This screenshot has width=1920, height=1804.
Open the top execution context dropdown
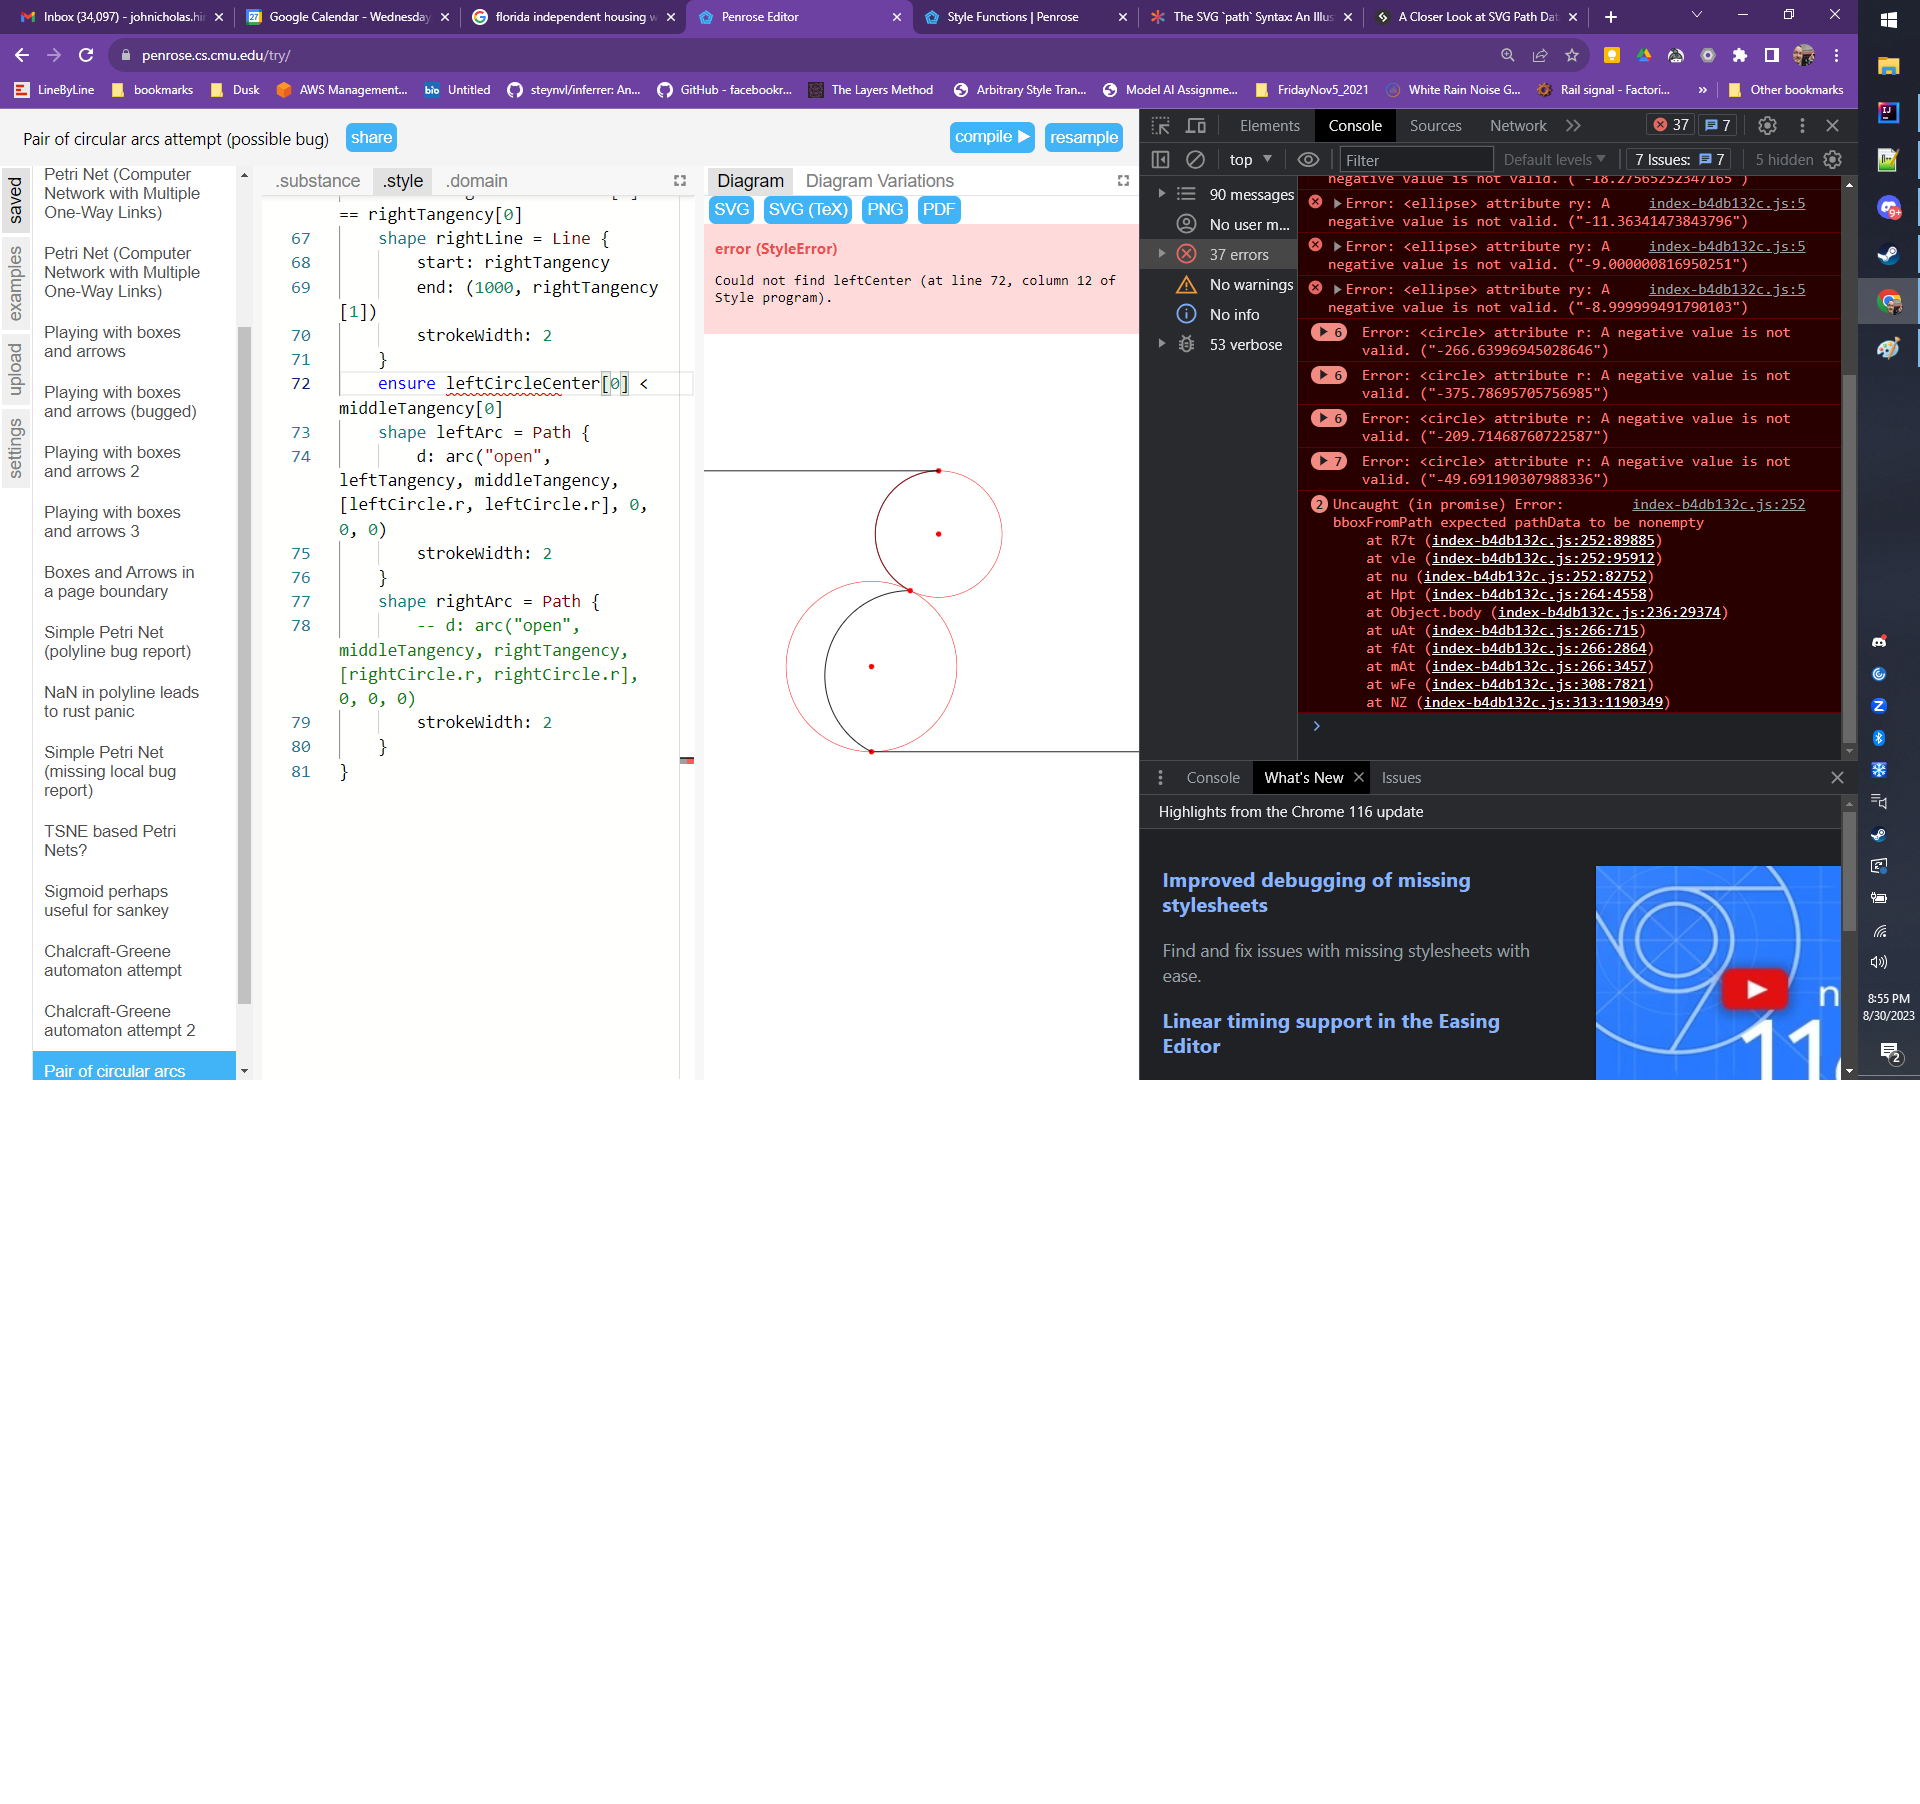[1249, 159]
